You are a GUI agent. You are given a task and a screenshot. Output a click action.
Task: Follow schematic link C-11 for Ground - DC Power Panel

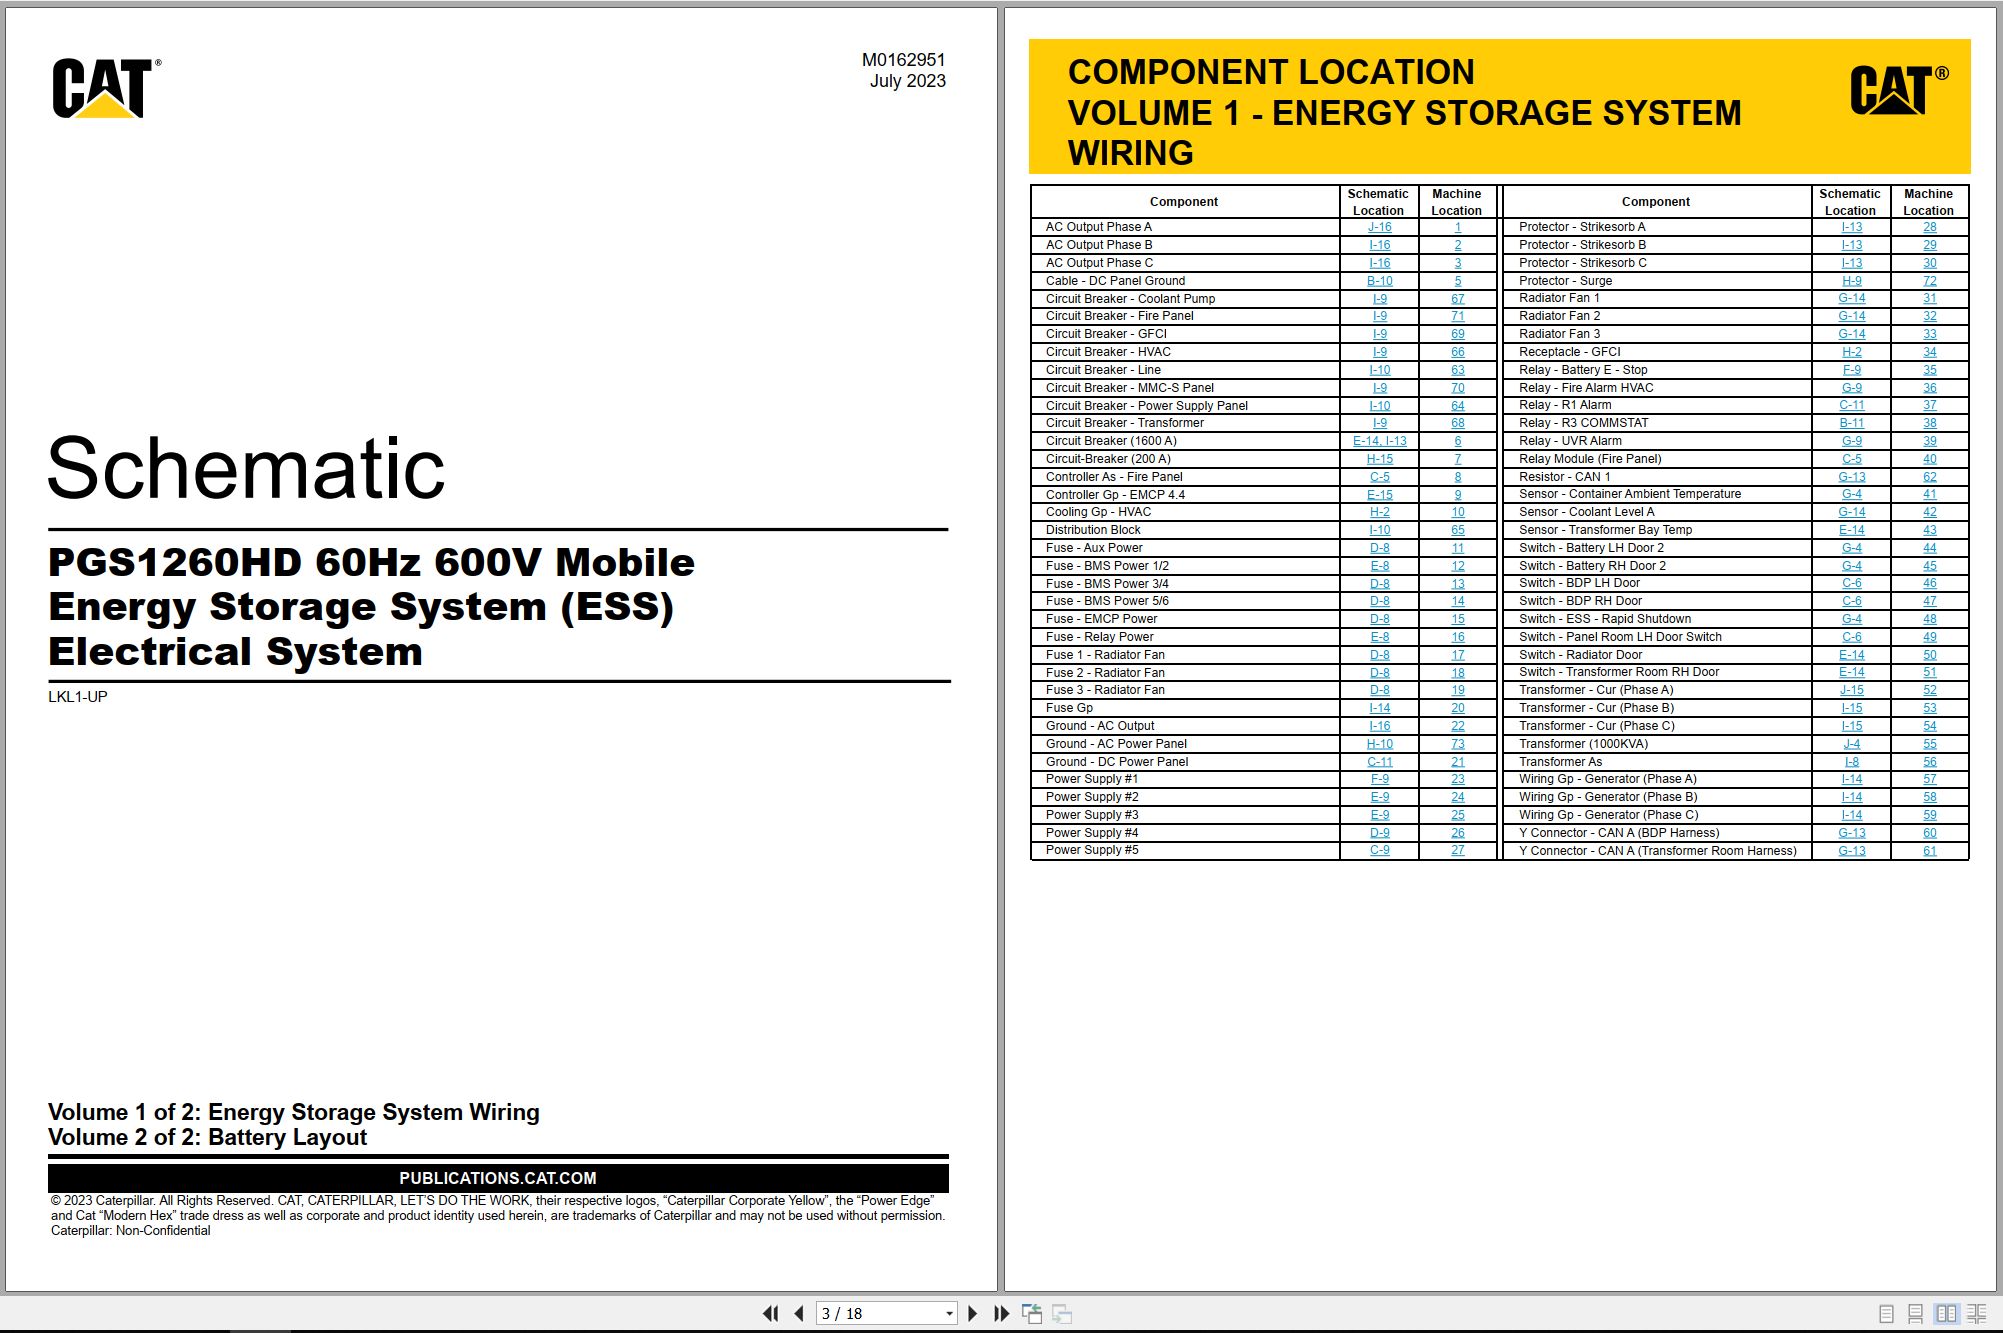click(1379, 762)
